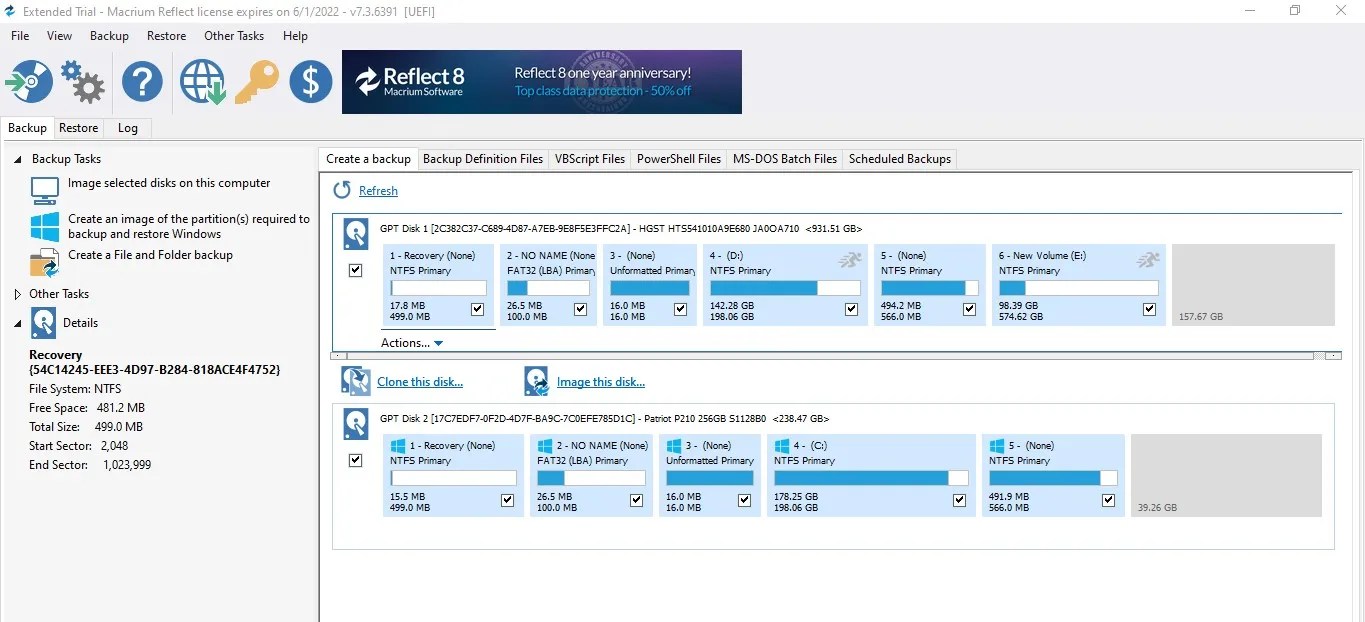
Task: Open settings gears toolbar icon
Action: [x=83, y=81]
